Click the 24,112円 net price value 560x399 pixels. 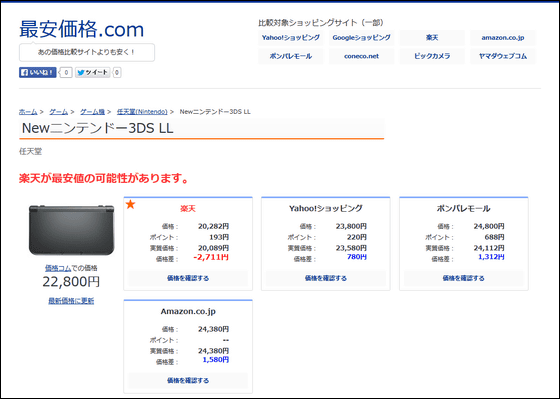tap(489, 248)
